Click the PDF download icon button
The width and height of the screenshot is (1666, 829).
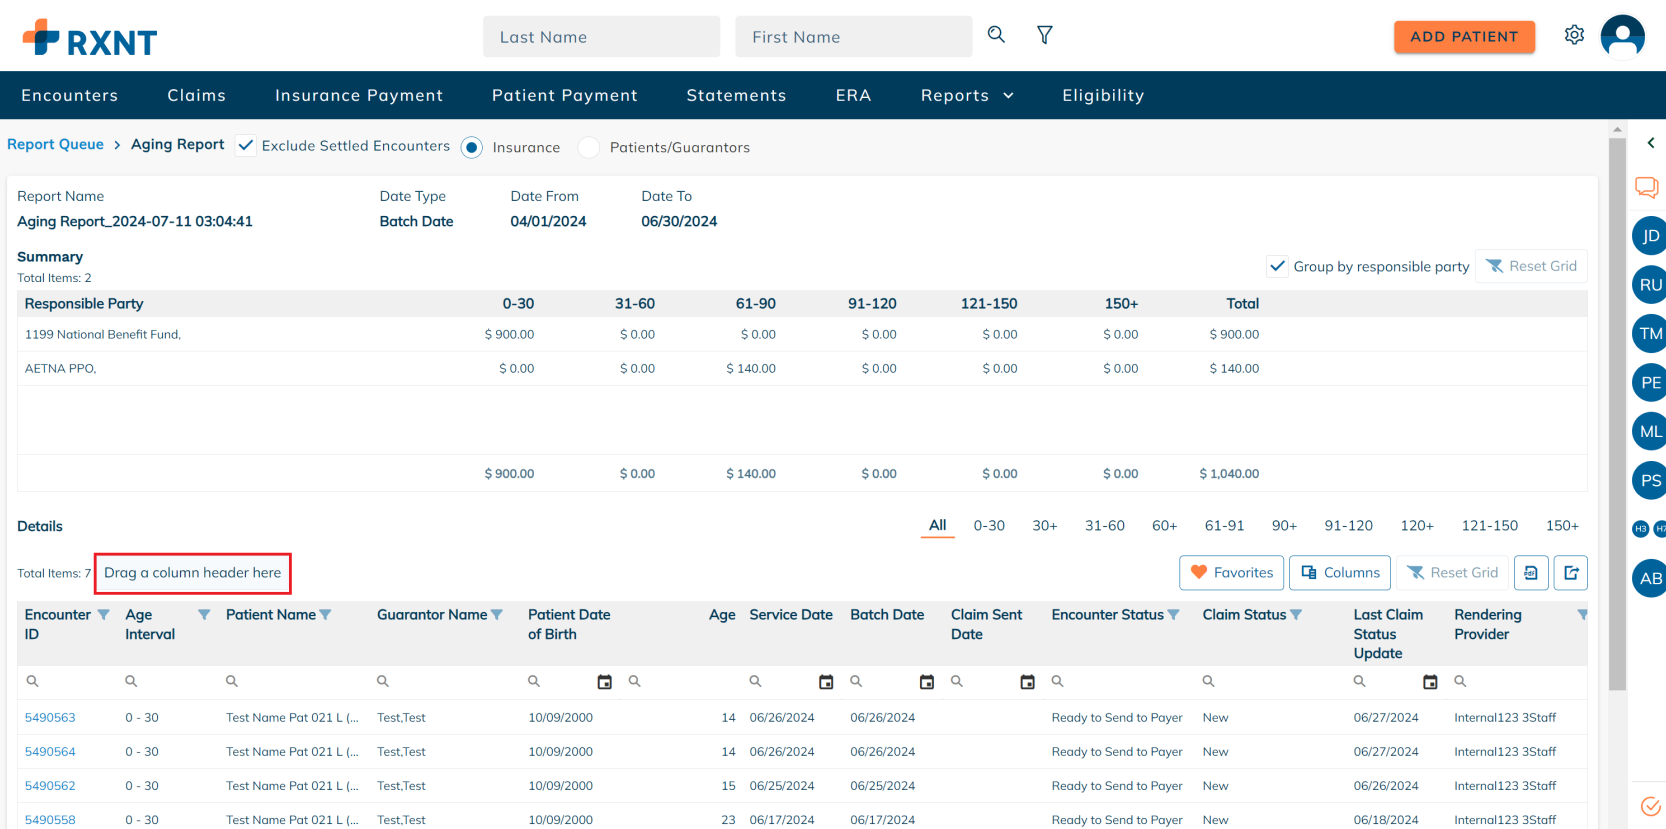[1531, 573]
